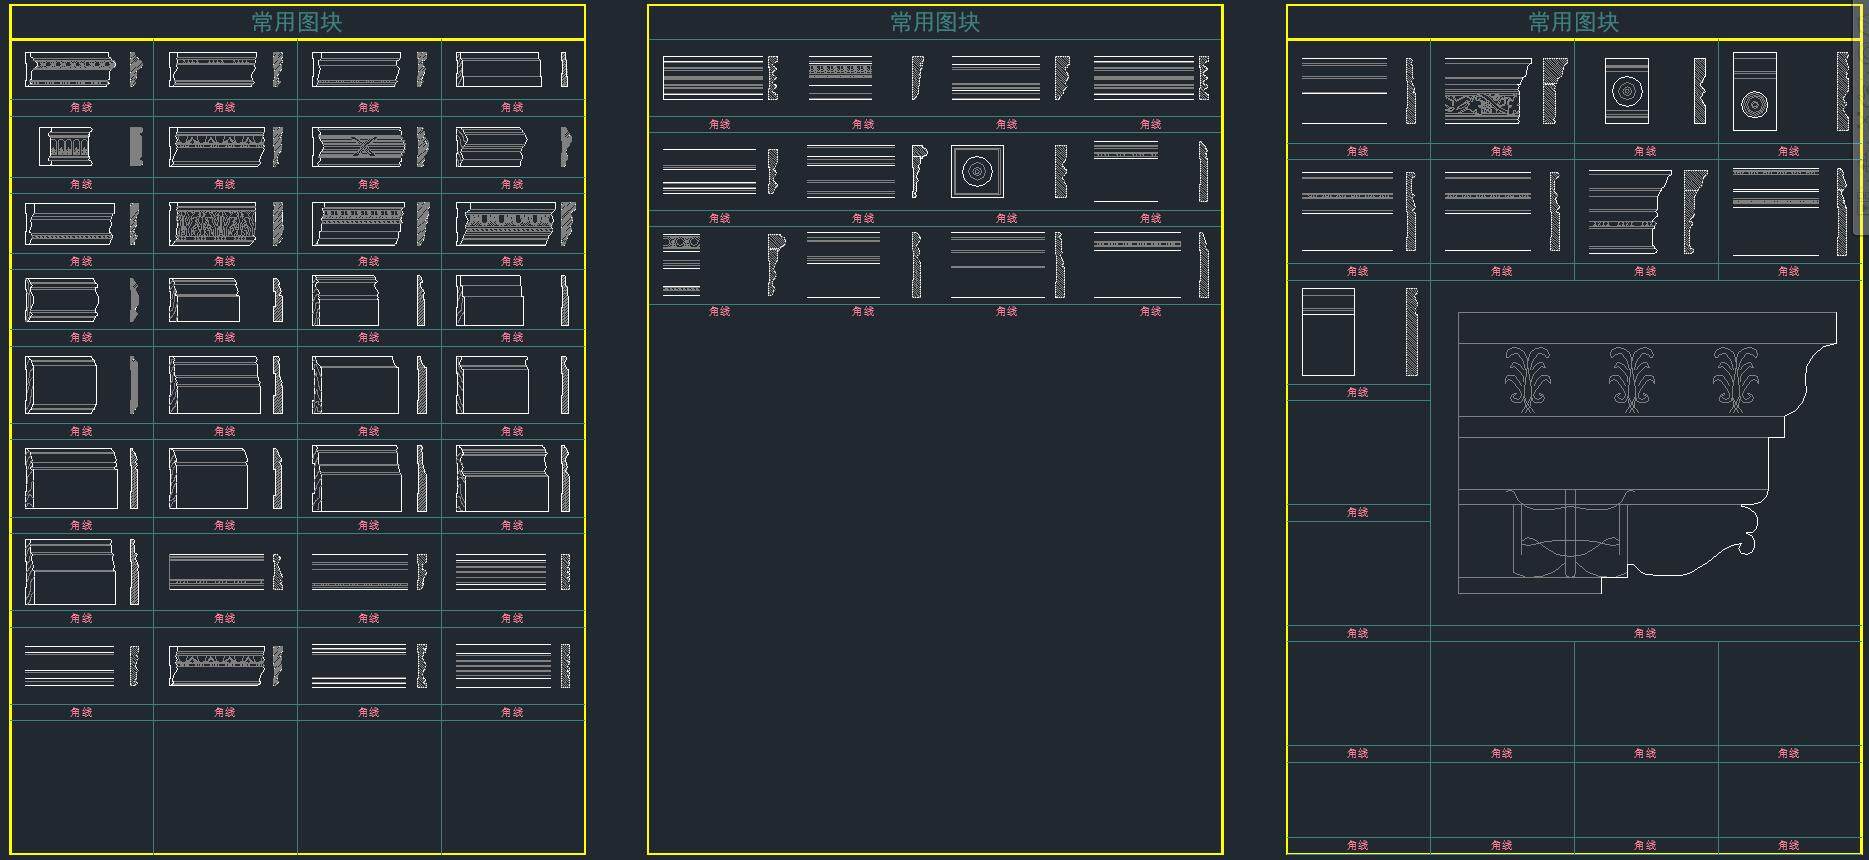Select the 角线 label under the large cornice

pyautogui.click(x=1645, y=633)
